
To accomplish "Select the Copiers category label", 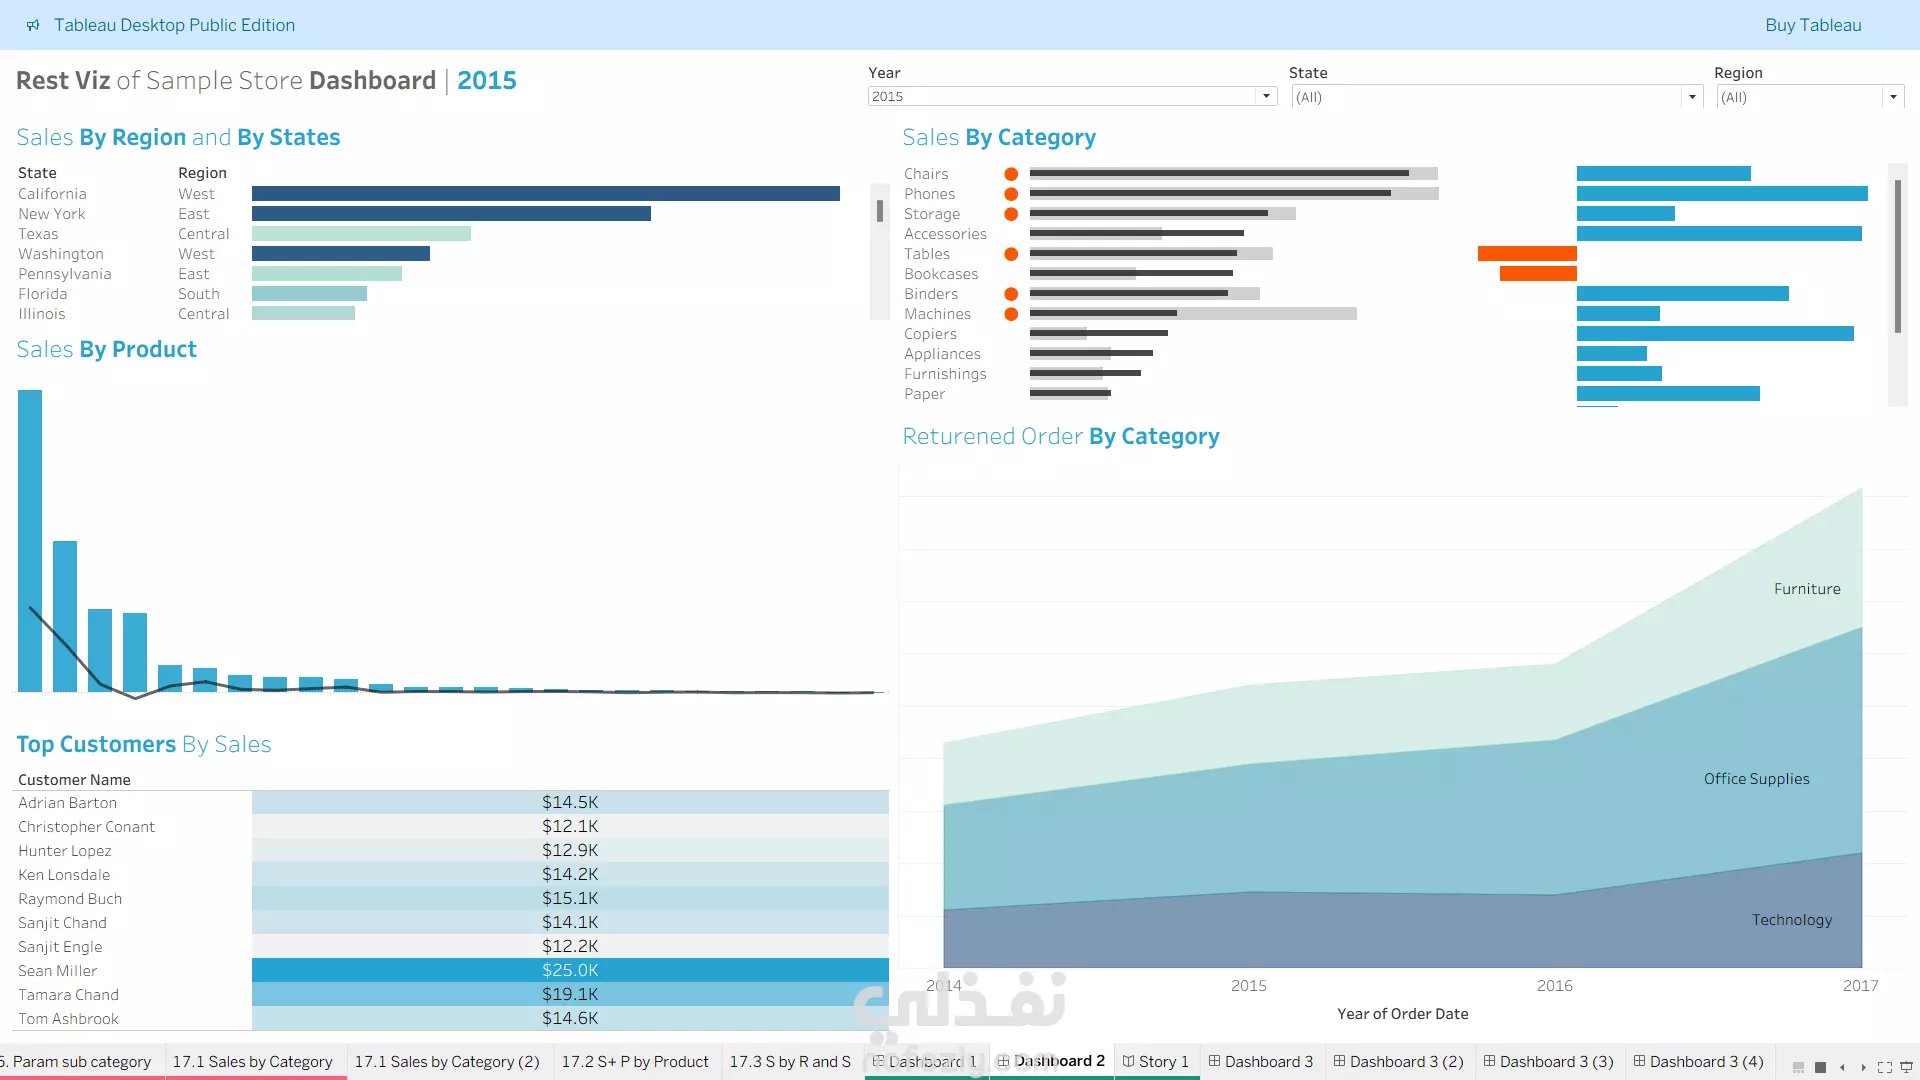I will point(930,334).
